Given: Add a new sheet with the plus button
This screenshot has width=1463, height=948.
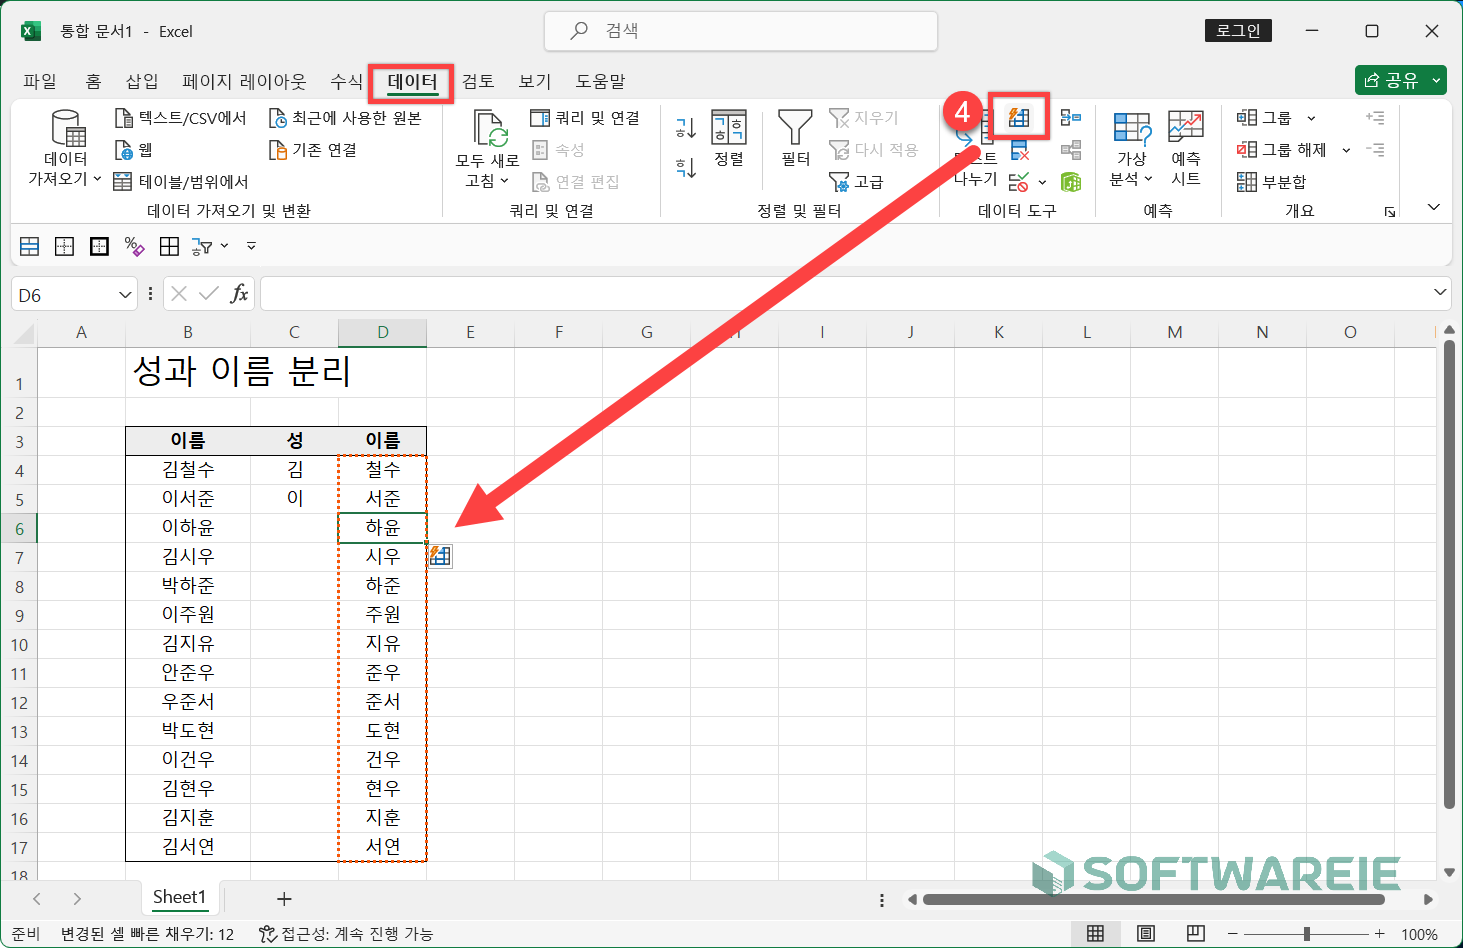Looking at the screenshot, I should (x=284, y=899).
